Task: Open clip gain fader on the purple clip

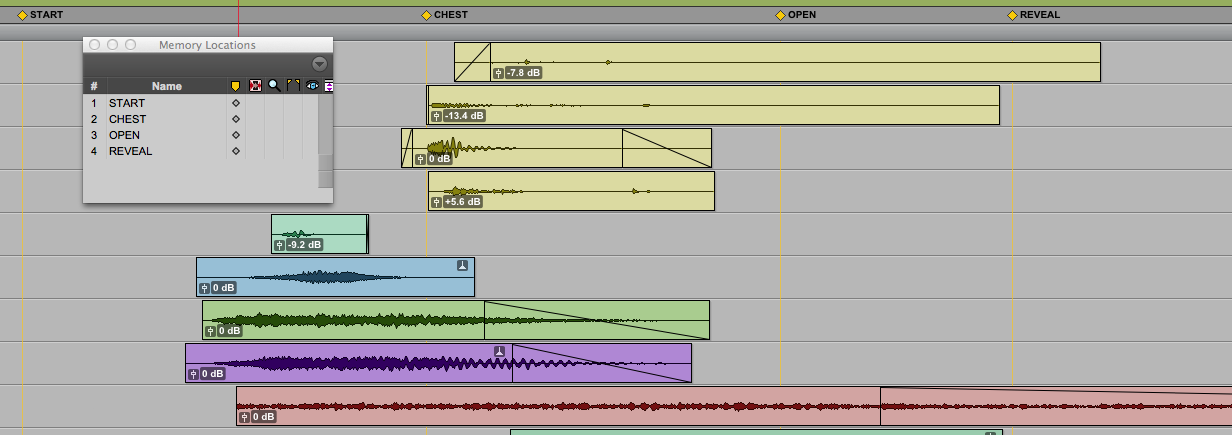Action: (193, 374)
